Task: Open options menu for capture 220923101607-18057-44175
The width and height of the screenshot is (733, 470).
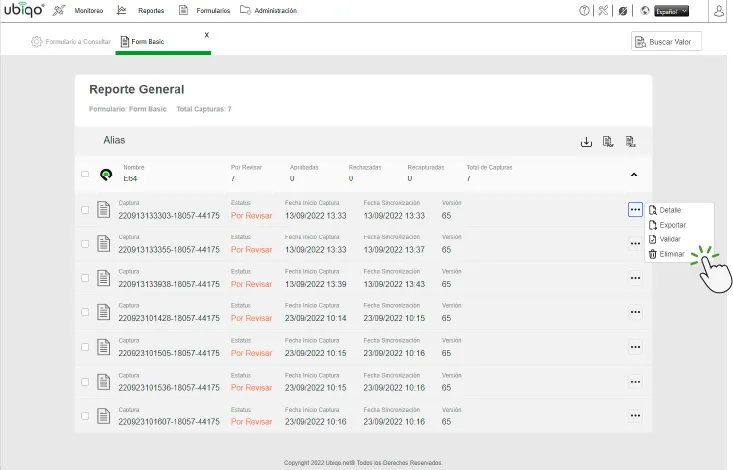Action: pyautogui.click(x=635, y=416)
